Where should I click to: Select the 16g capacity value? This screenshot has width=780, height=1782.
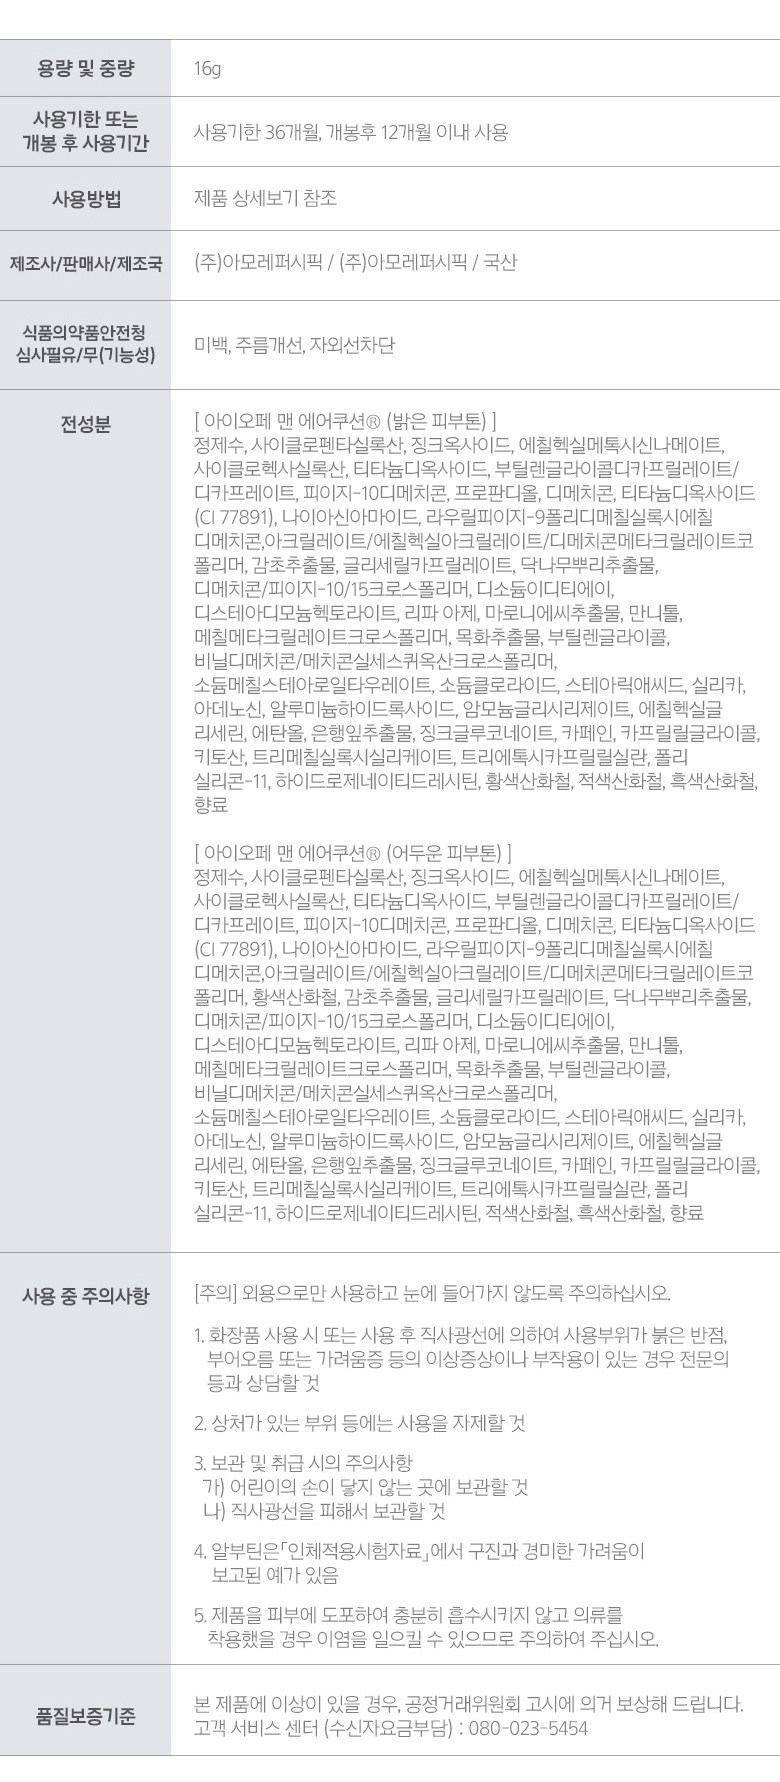tap(207, 69)
